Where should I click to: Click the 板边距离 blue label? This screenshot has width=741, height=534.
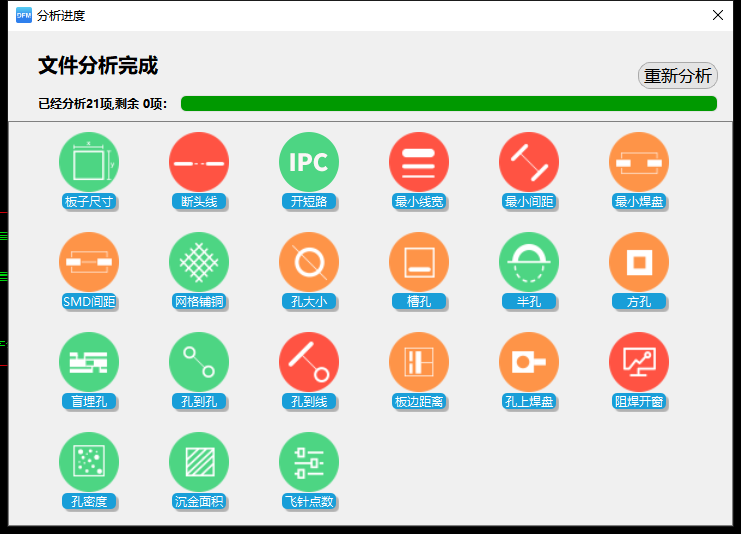point(419,401)
